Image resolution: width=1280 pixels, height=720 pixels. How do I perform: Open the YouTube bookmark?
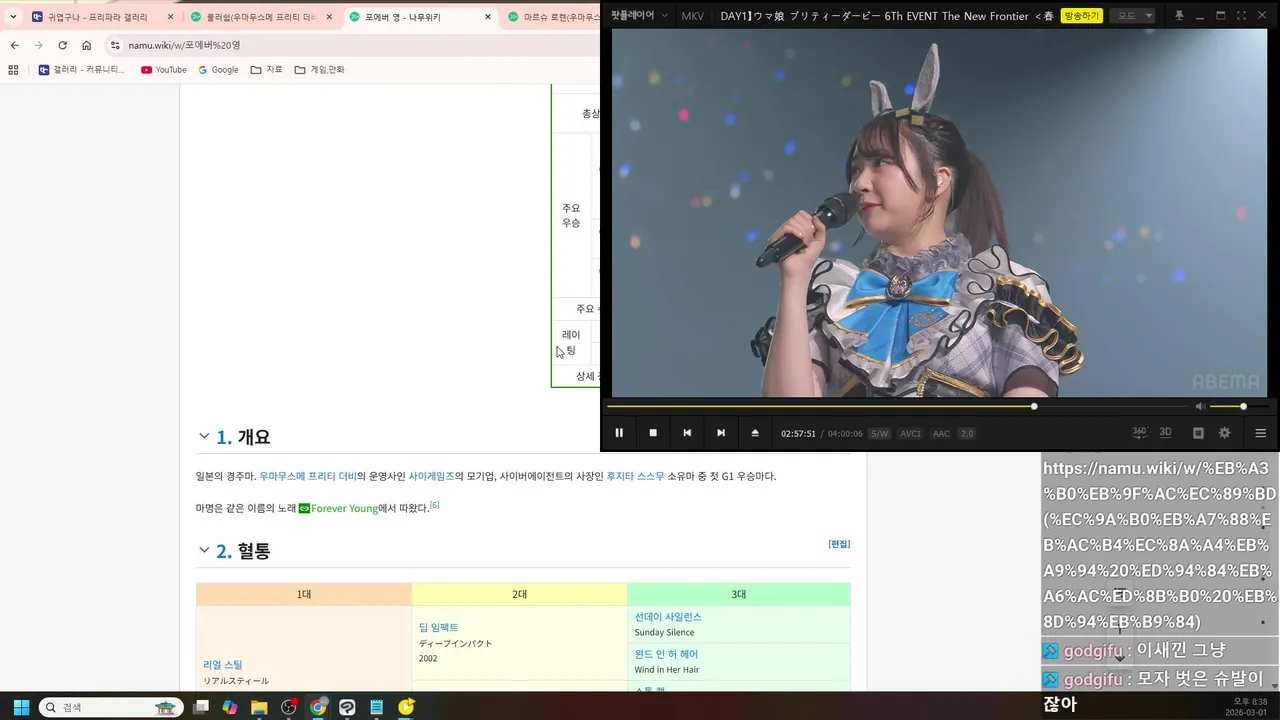click(164, 70)
